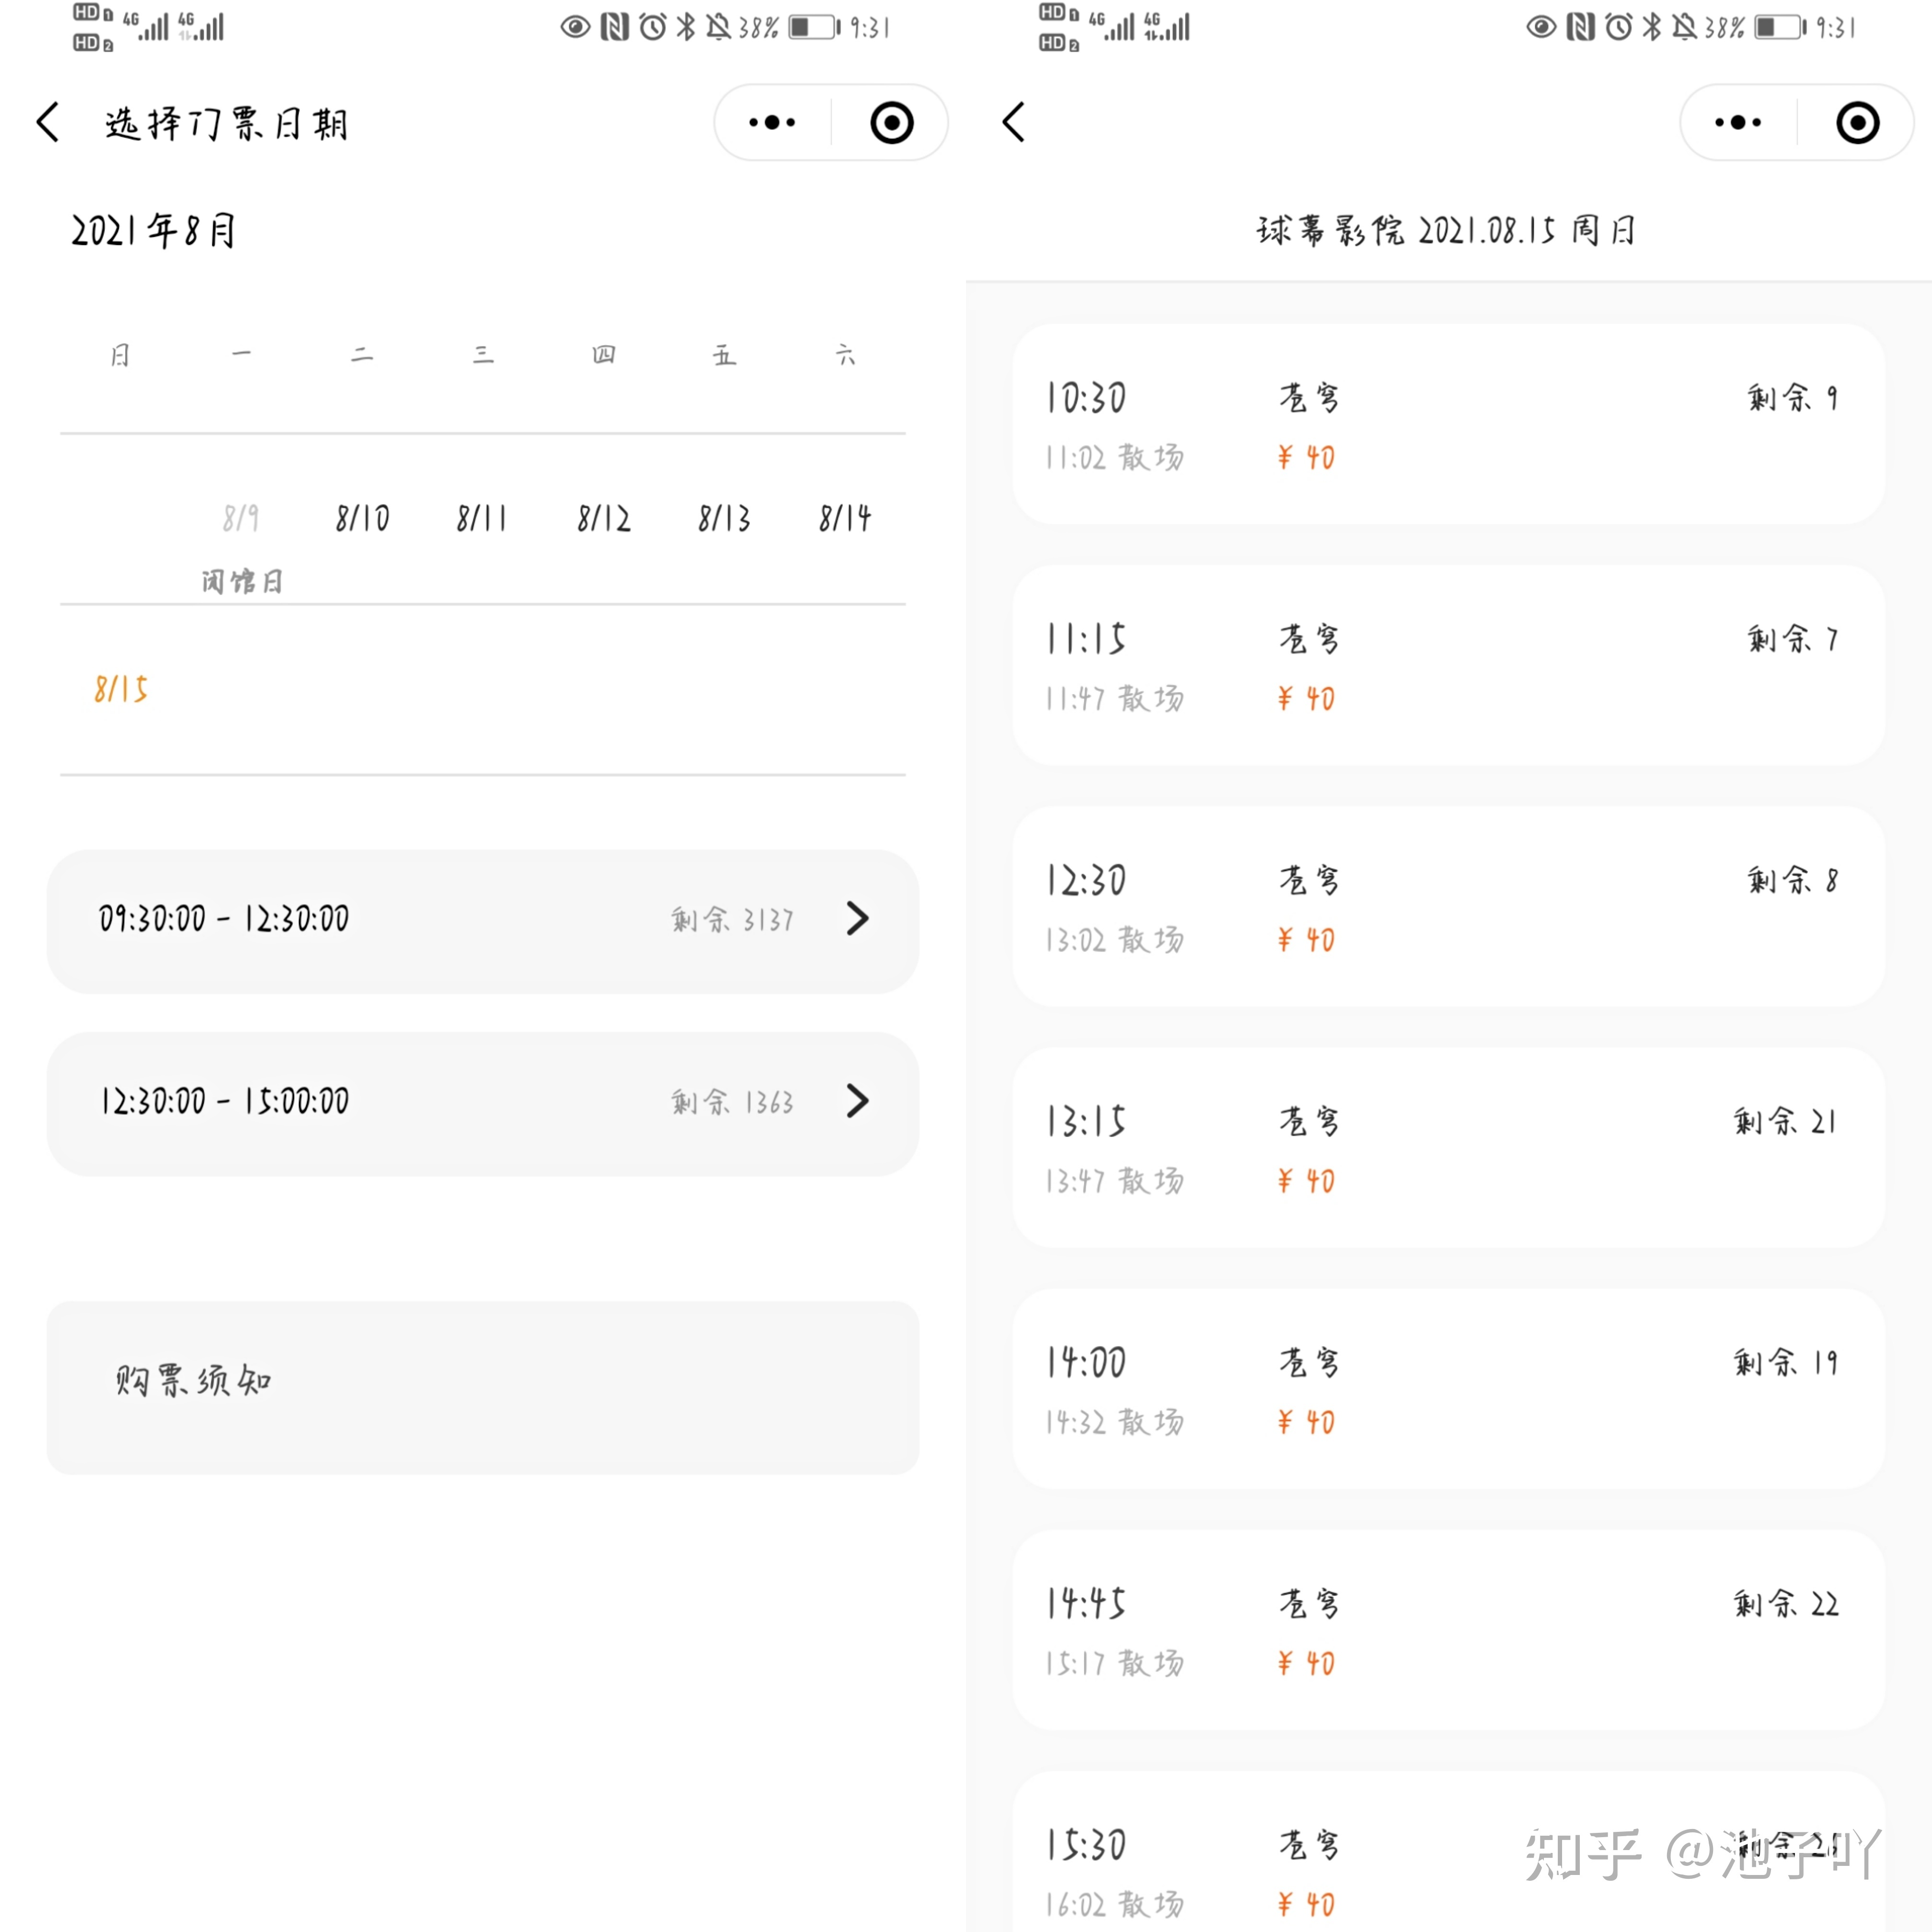
Task: Expand the 12:30:00 - 15:00:00 time slot arrow
Action: tap(857, 1101)
